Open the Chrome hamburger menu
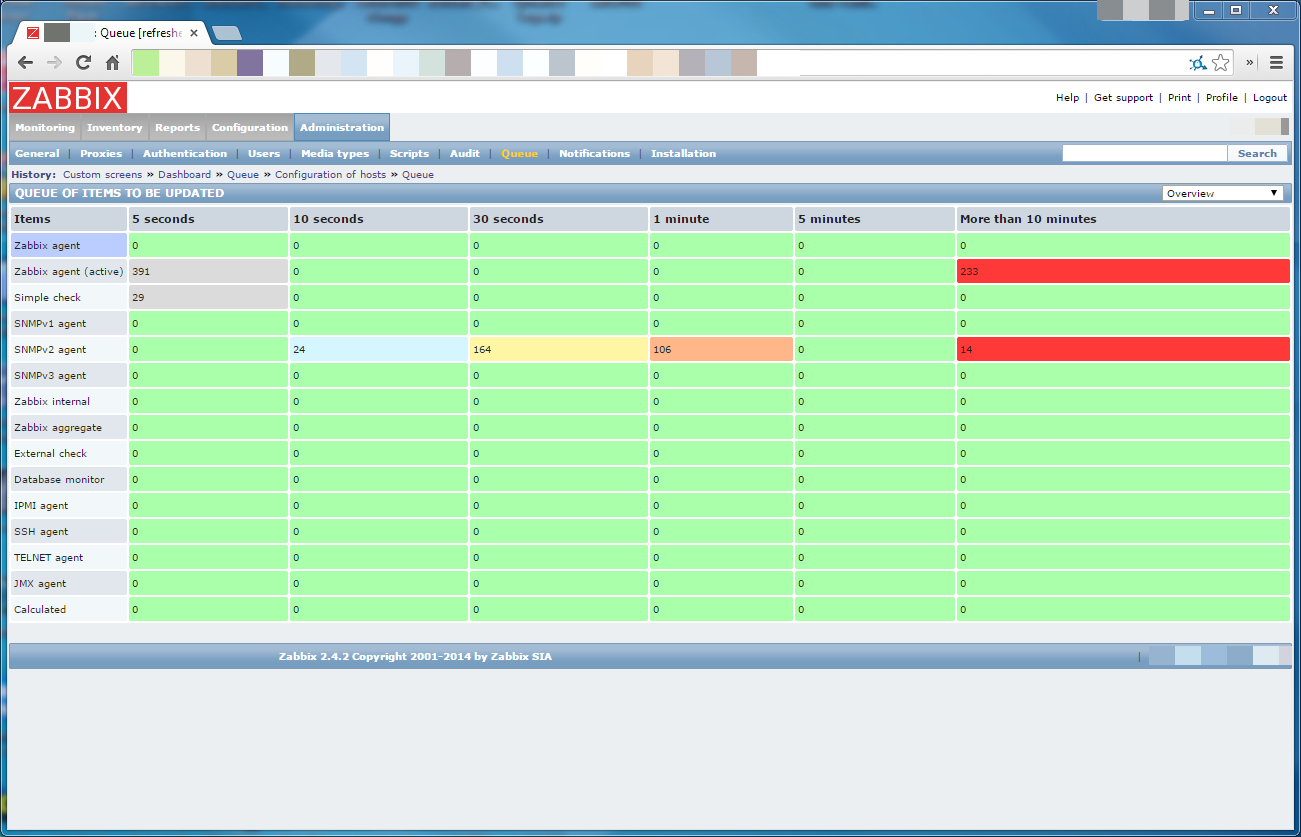 coord(1276,63)
